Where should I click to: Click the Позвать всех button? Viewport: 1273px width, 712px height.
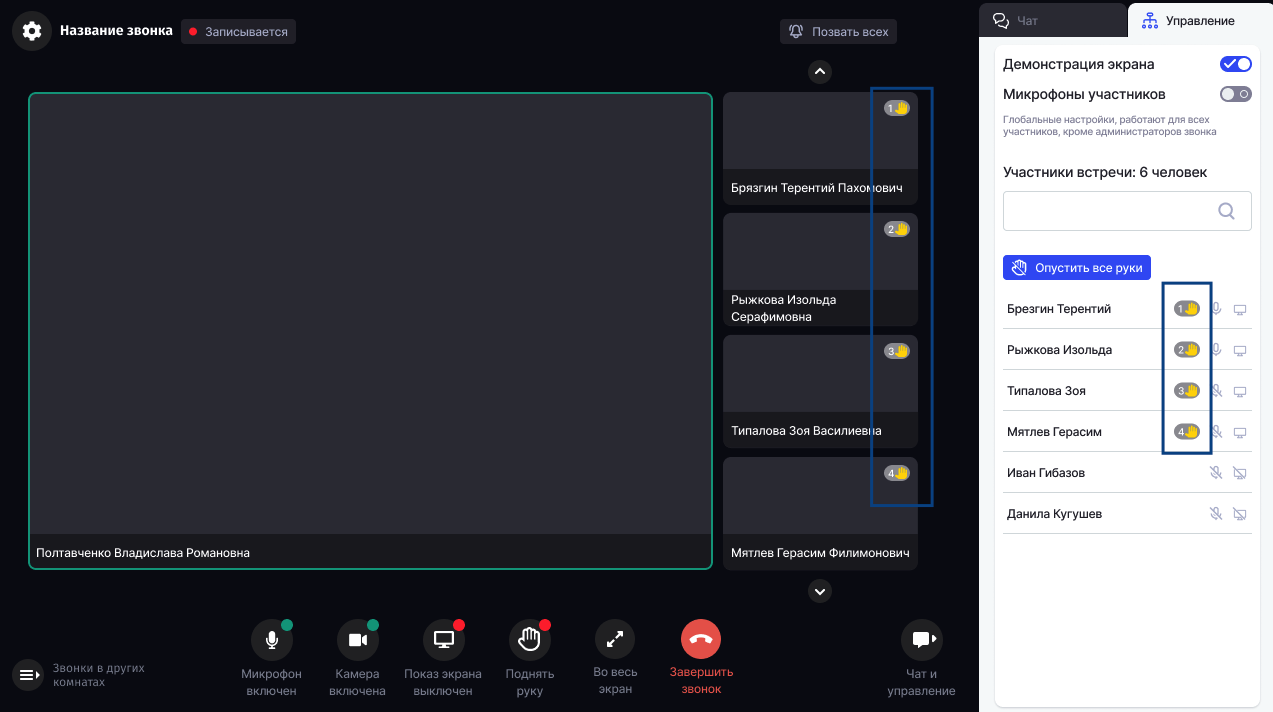(838, 32)
